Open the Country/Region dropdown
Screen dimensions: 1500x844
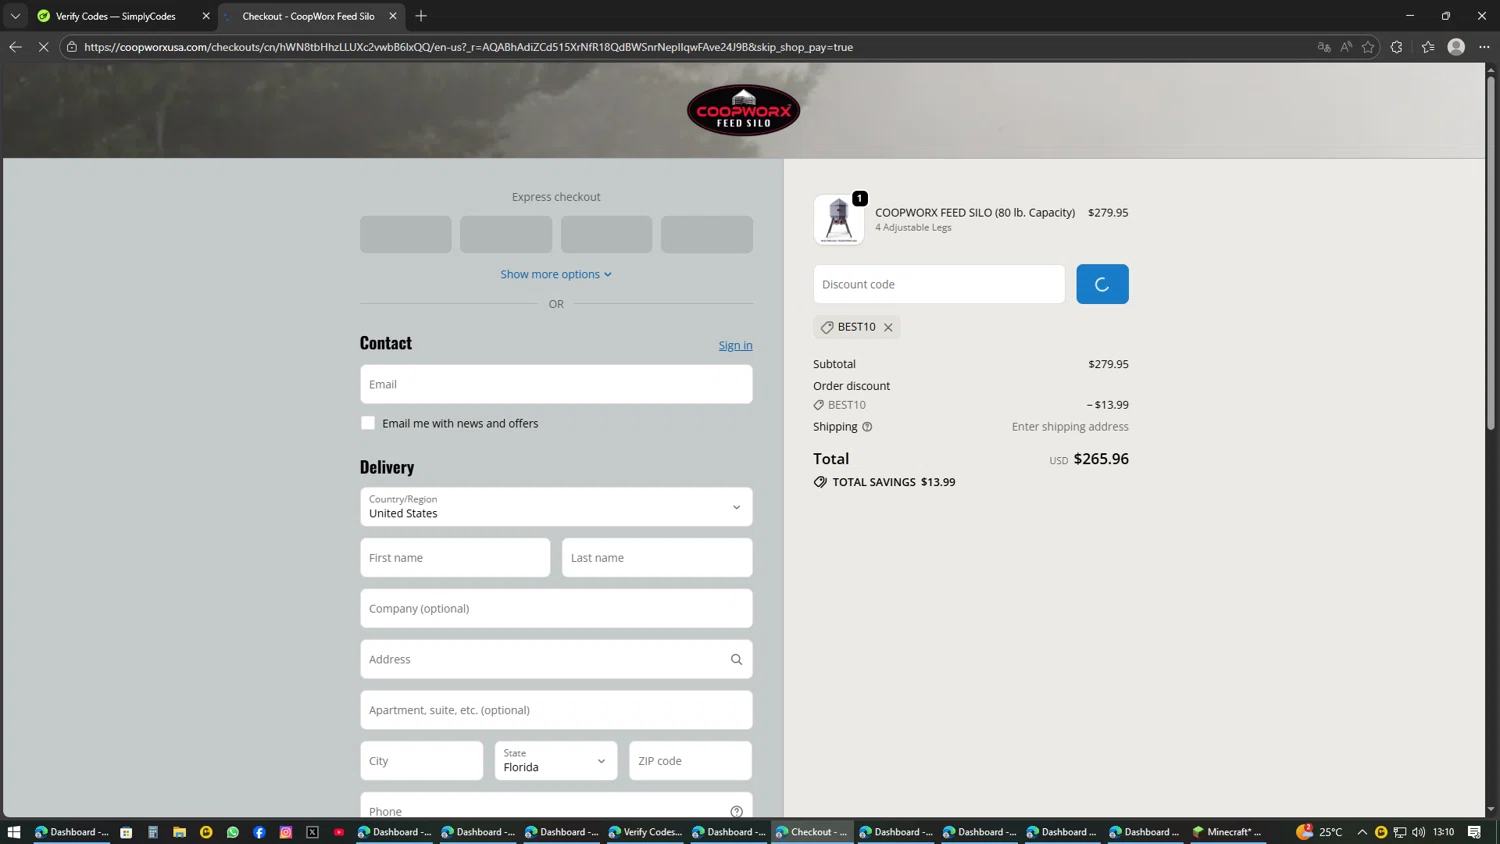pyautogui.click(x=556, y=507)
